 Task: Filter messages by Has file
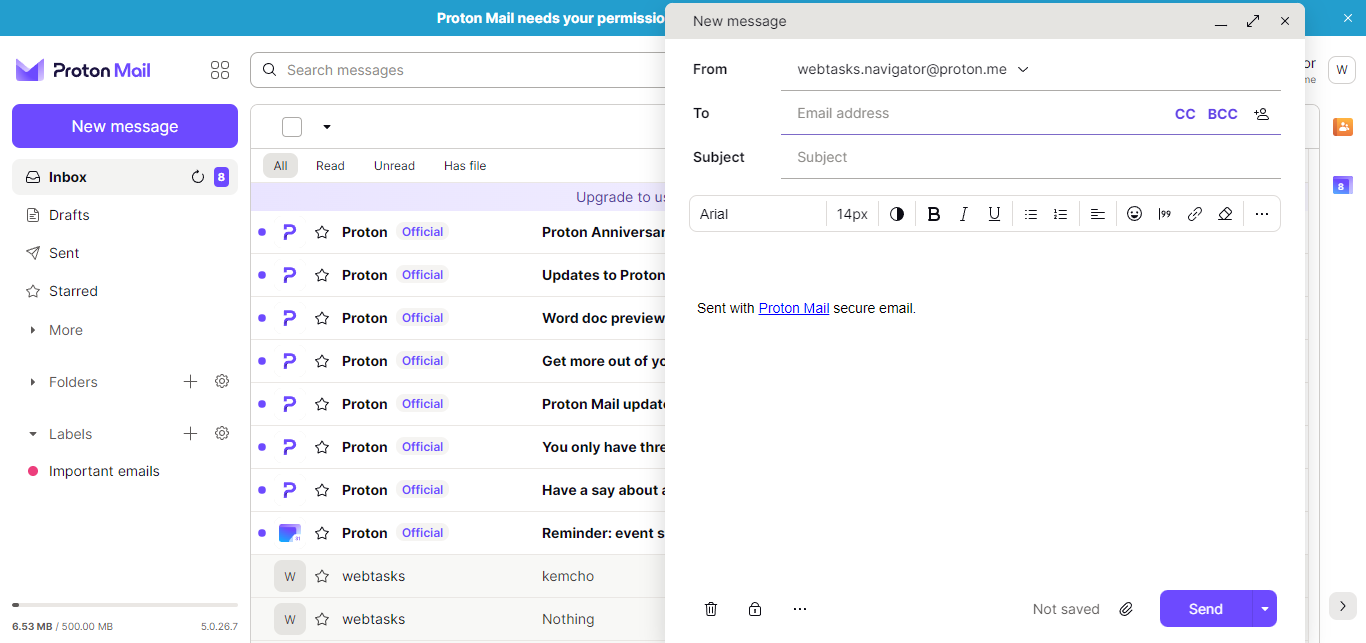(465, 166)
